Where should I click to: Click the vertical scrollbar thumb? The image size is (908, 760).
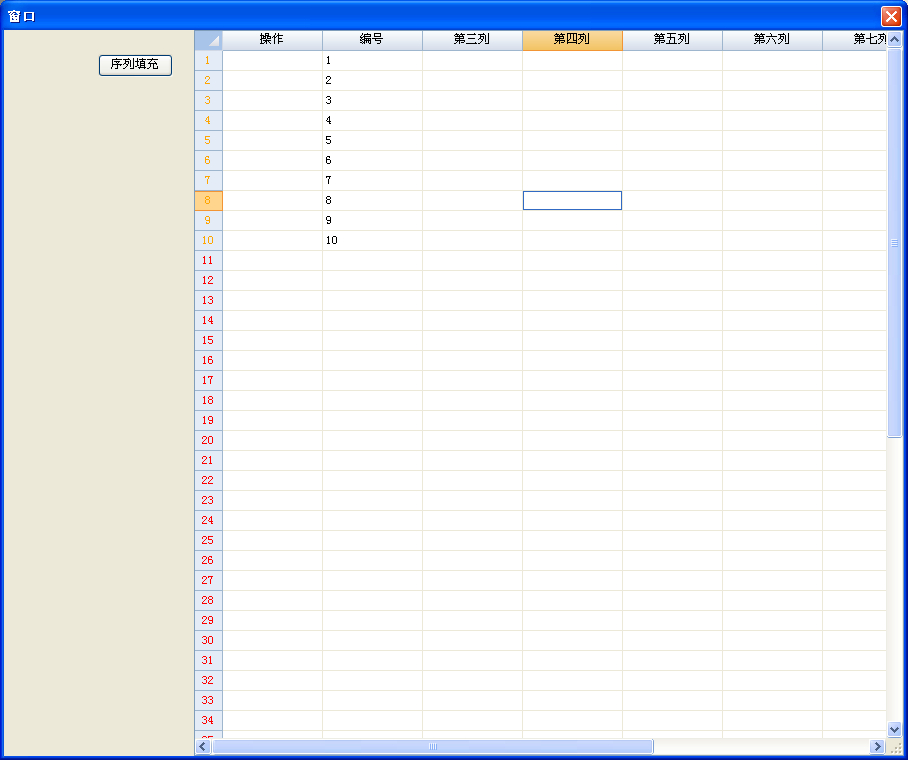[895, 243]
